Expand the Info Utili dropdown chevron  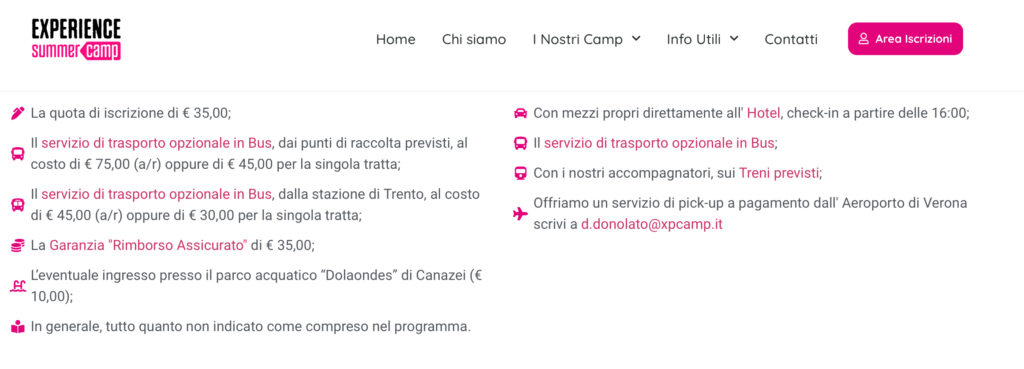pyautogui.click(x=733, y=39)
